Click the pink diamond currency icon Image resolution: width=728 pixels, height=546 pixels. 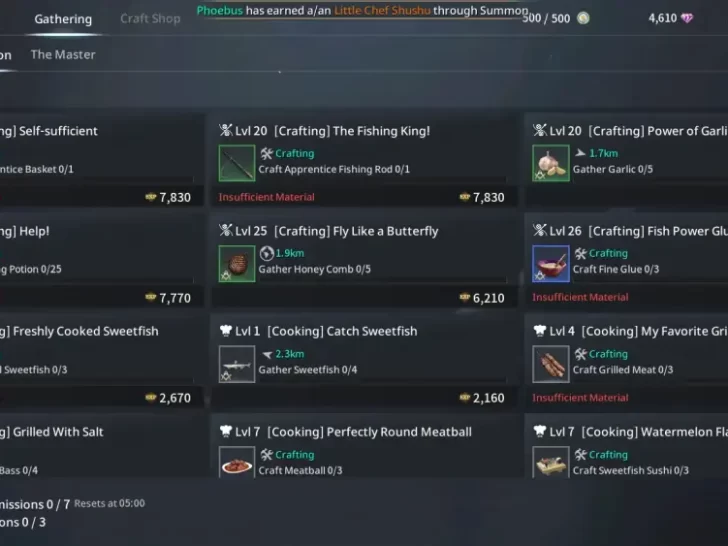click(687, 18)
